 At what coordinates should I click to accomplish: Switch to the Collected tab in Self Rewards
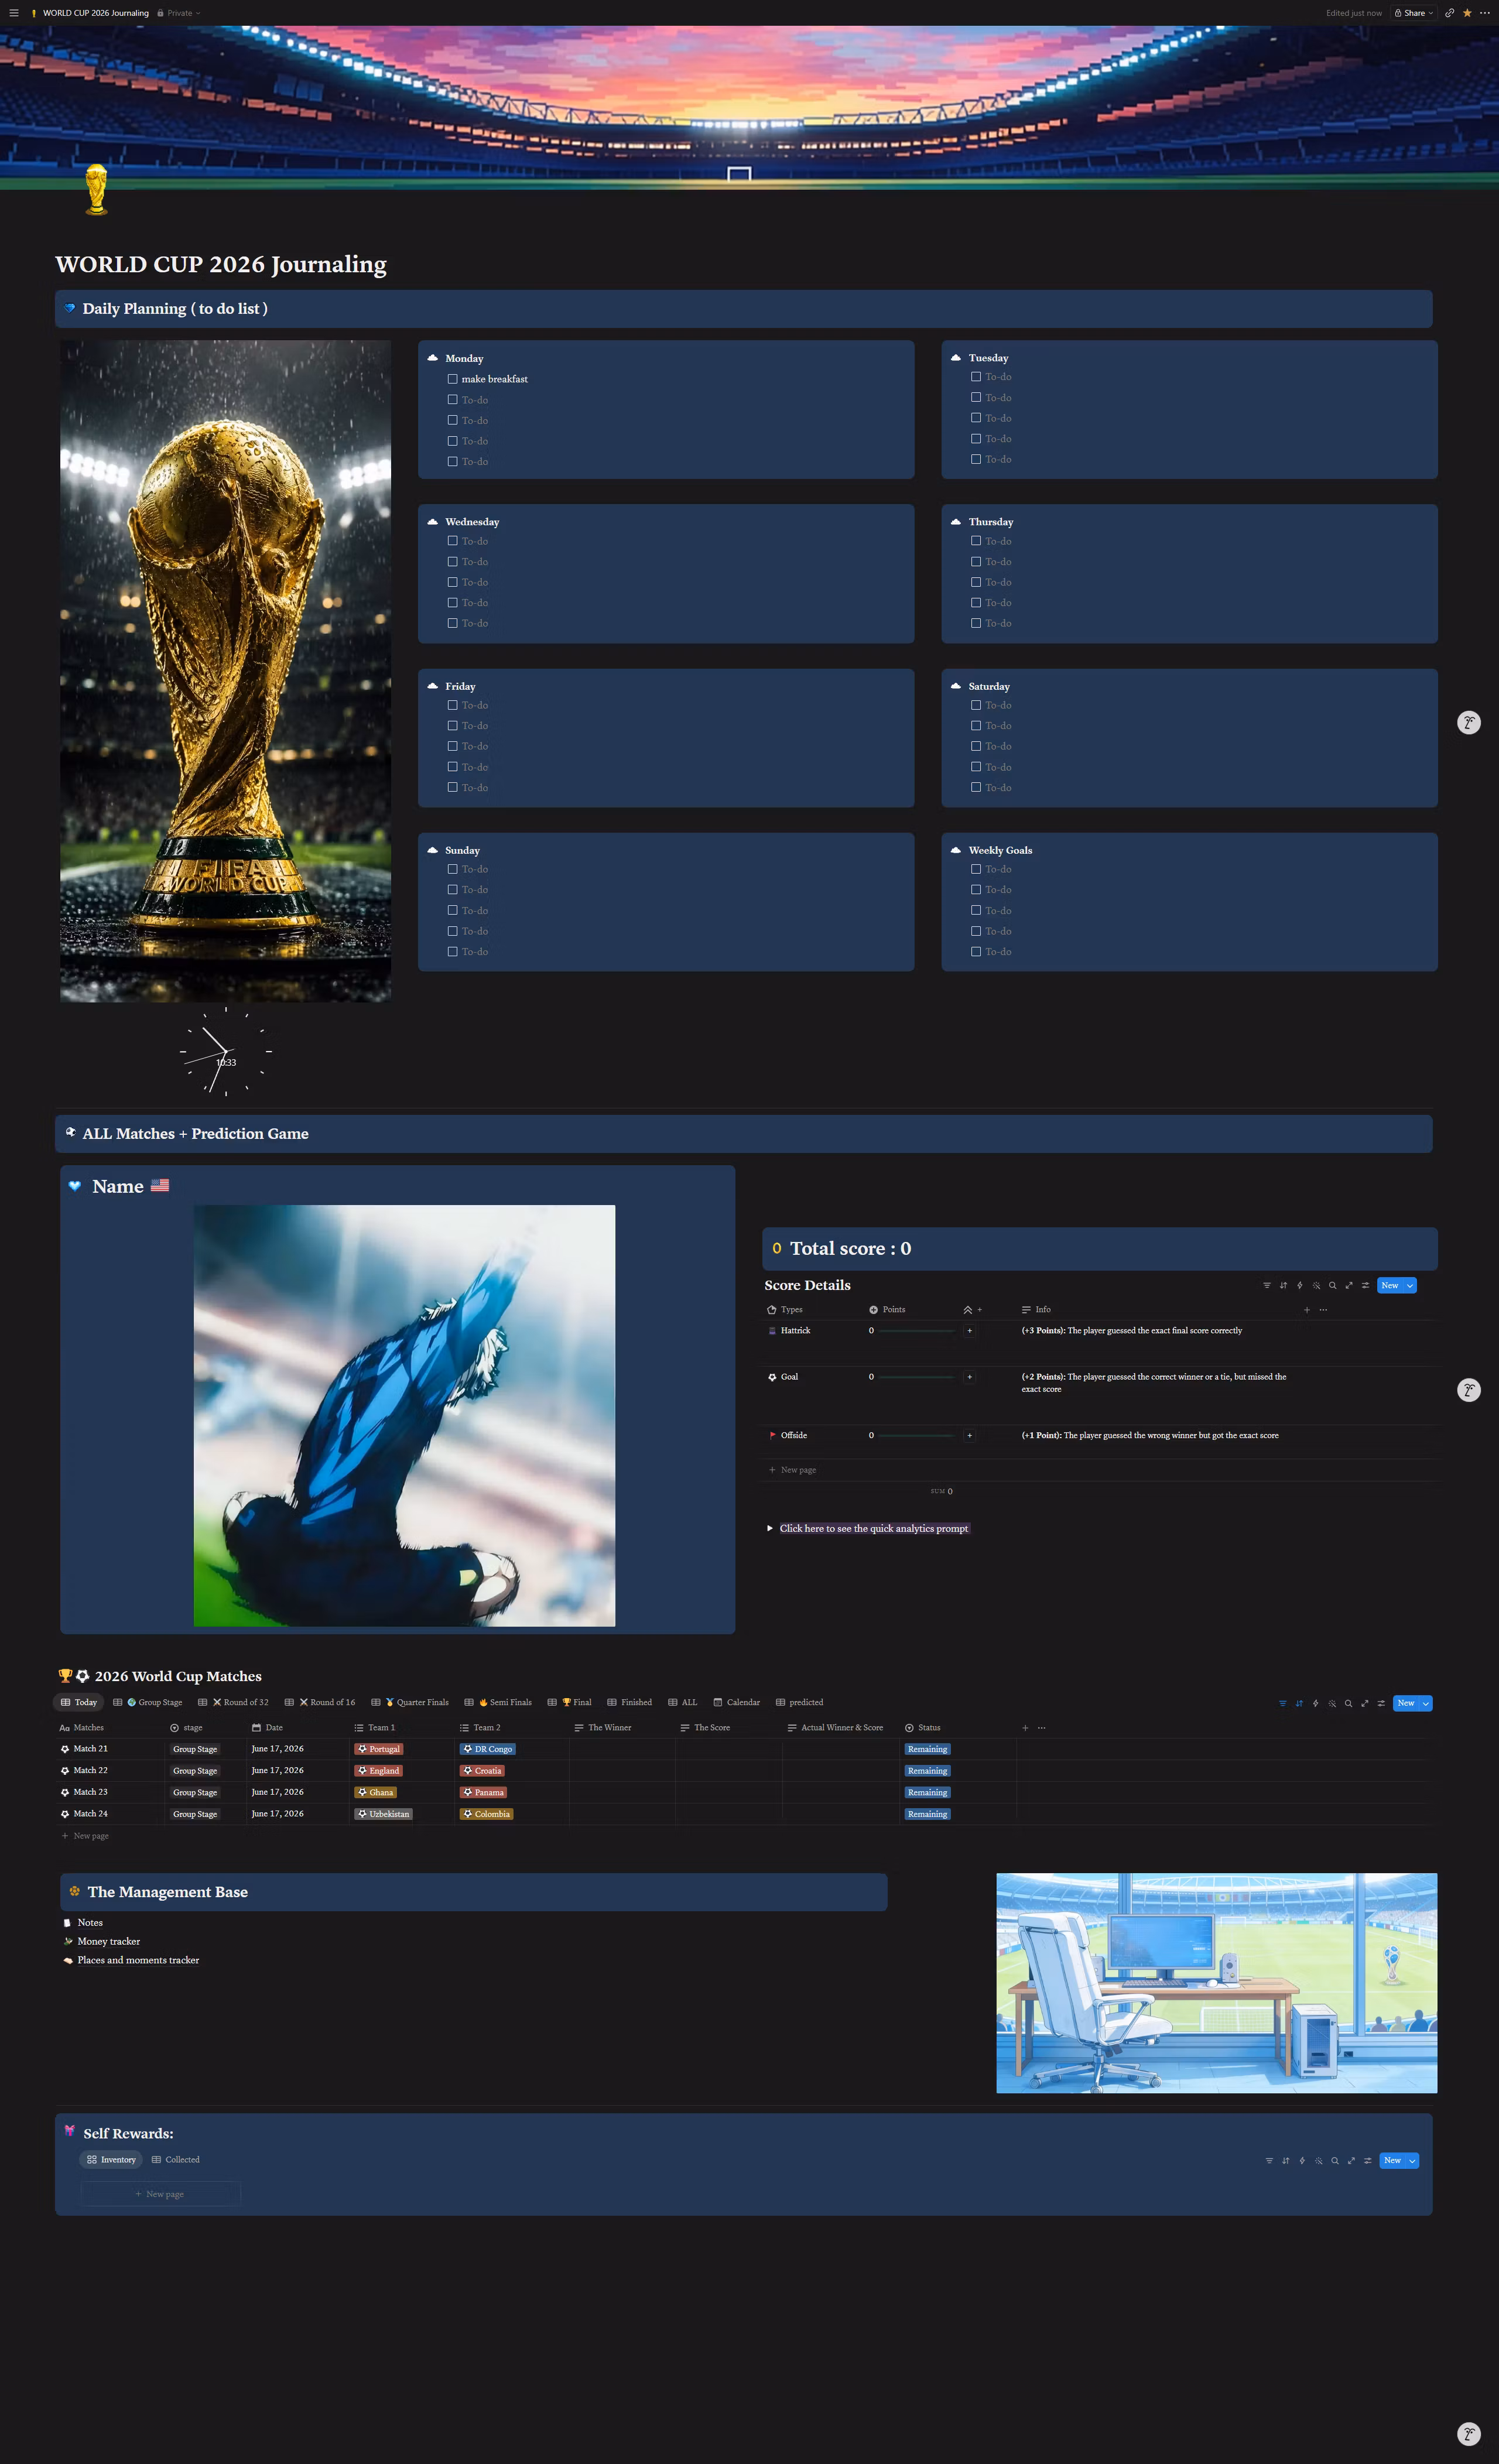pos(176,2159)
